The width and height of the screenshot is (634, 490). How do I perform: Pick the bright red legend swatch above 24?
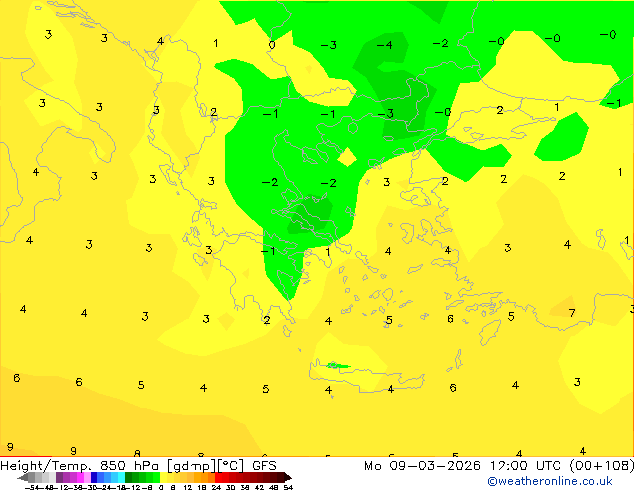(218, 478)
